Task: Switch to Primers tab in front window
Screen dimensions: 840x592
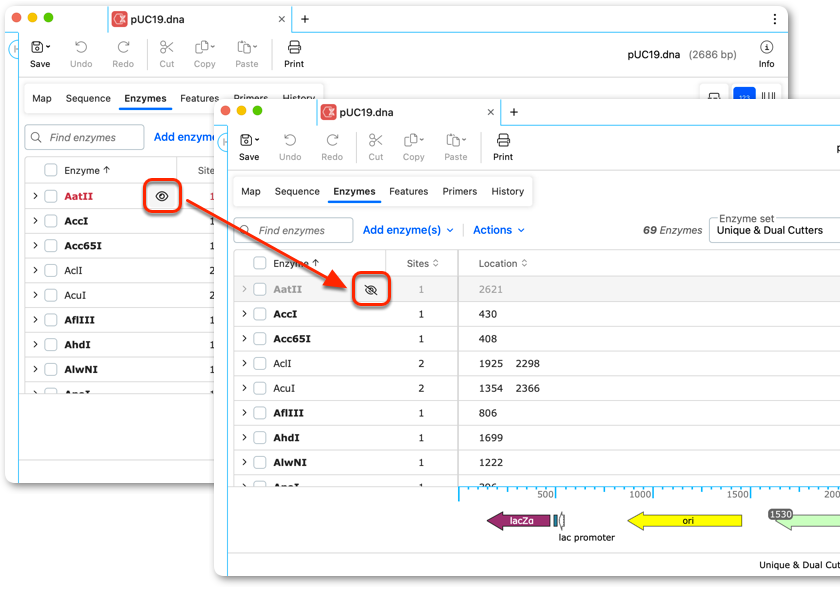Action: click(460, 191)
